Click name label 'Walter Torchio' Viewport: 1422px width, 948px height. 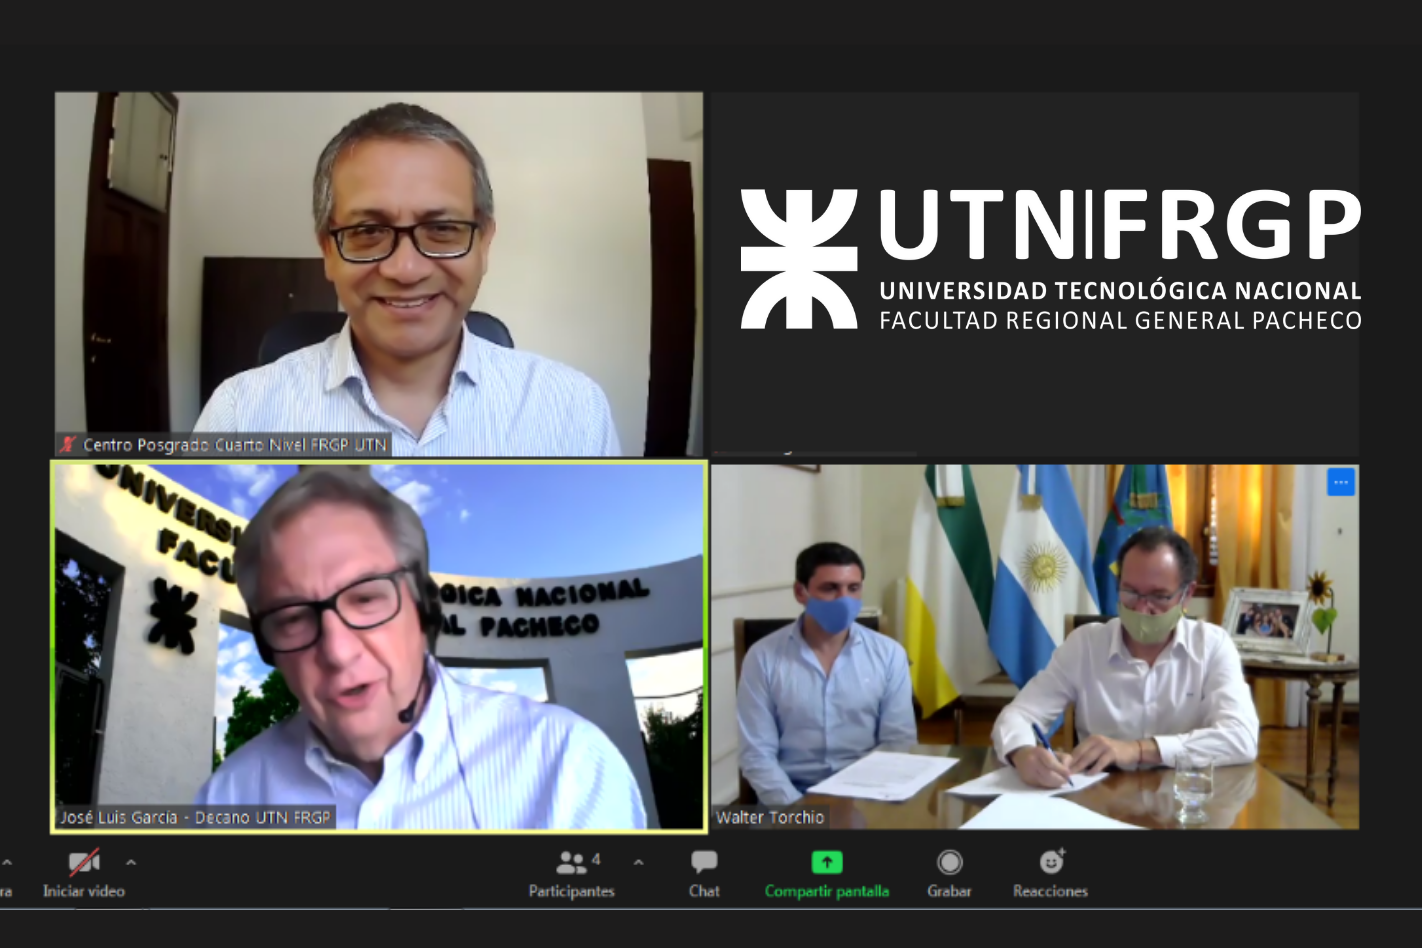click(770, 817)
